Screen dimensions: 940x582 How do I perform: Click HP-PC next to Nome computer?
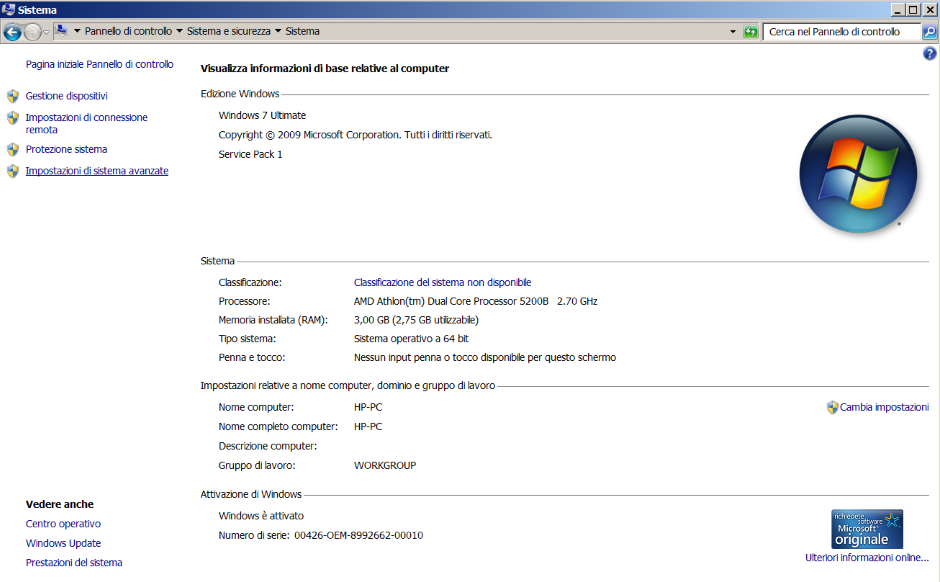pos(367,407)
